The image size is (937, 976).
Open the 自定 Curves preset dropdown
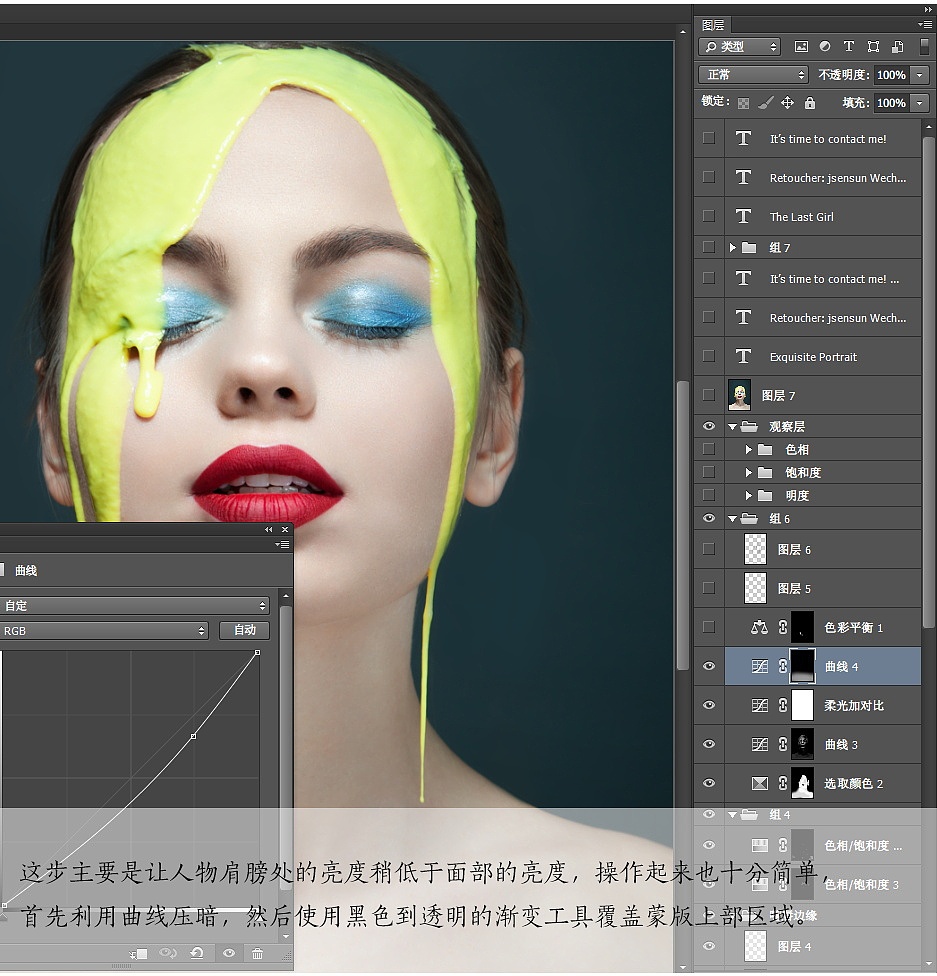[134, 606]
